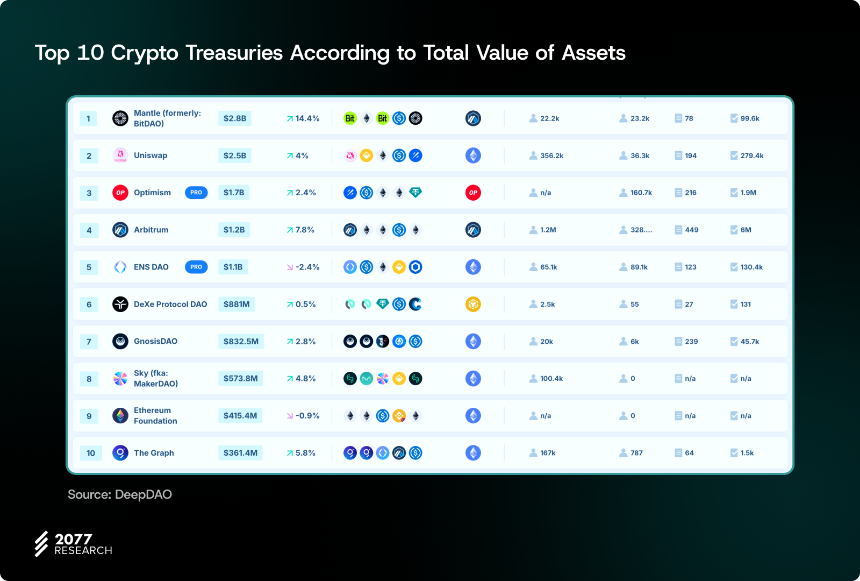Screen dimensions: 860x581
Task: Click the $832.5M GnosisDAO treasury value
Action: point(241,341)
